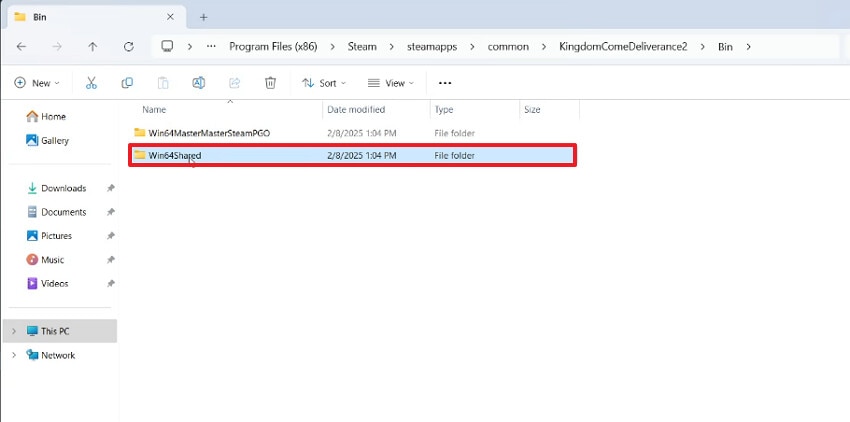Open the View dropdown menu

[x=390, y=83]
